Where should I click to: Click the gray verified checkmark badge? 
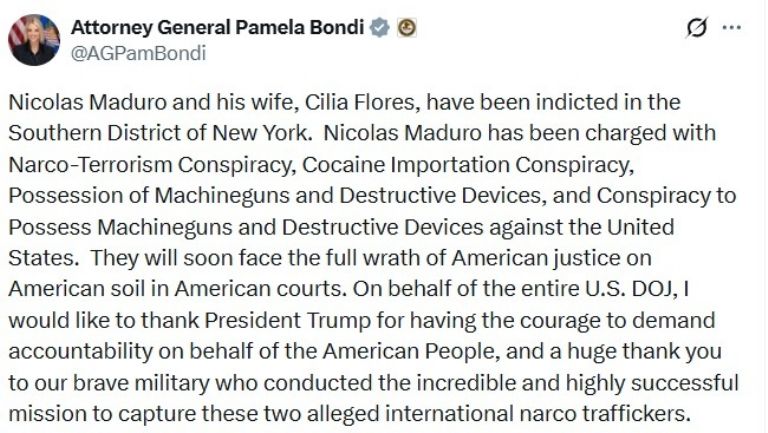(380, 29)
